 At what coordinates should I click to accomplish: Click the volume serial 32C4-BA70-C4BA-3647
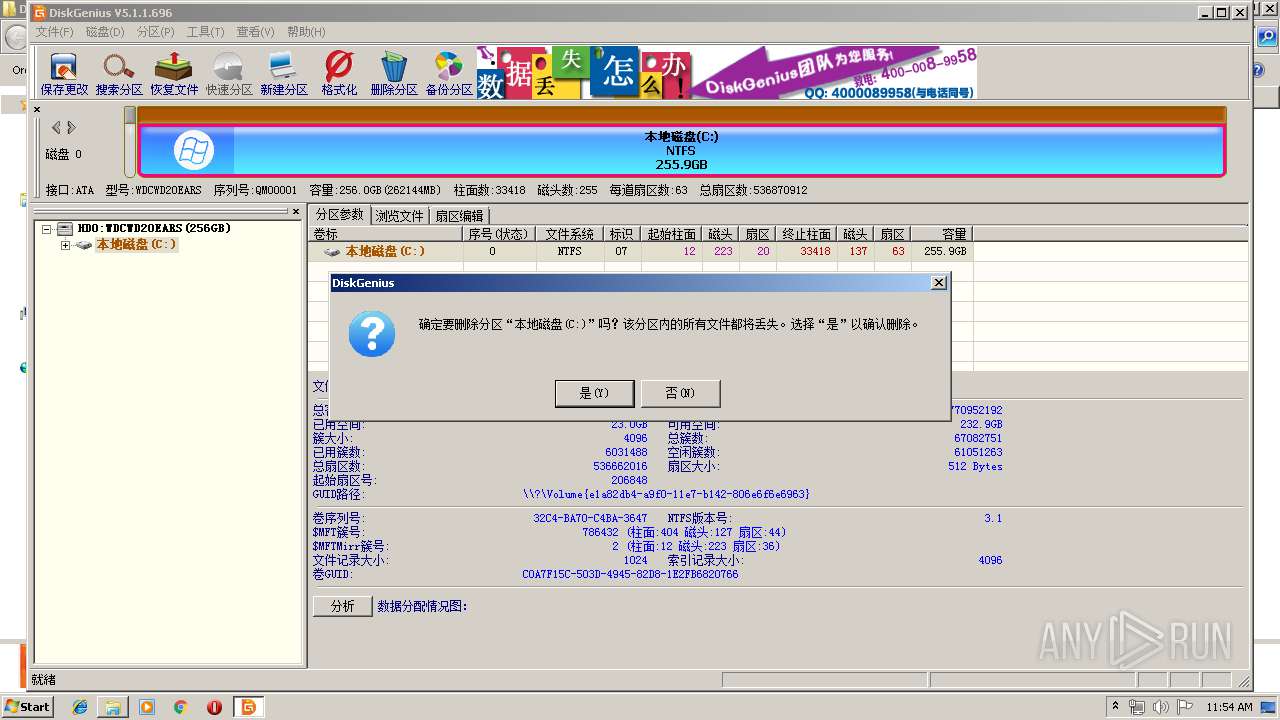590,518
